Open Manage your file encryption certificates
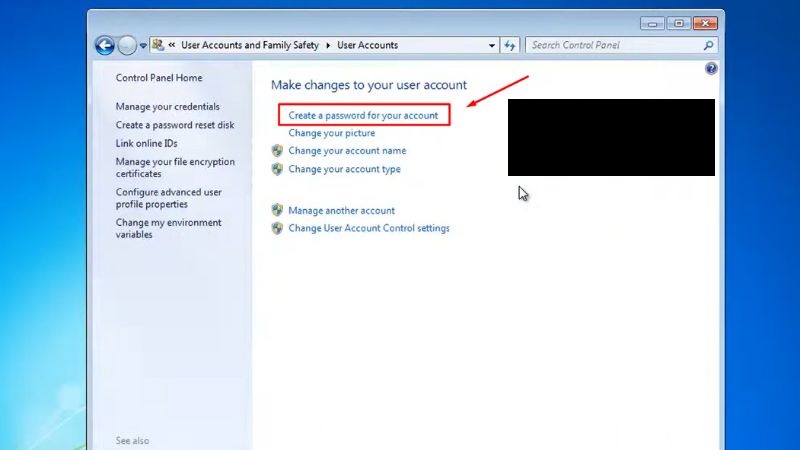The height and width of the screenshot is (450, 800). pos(175,167)
